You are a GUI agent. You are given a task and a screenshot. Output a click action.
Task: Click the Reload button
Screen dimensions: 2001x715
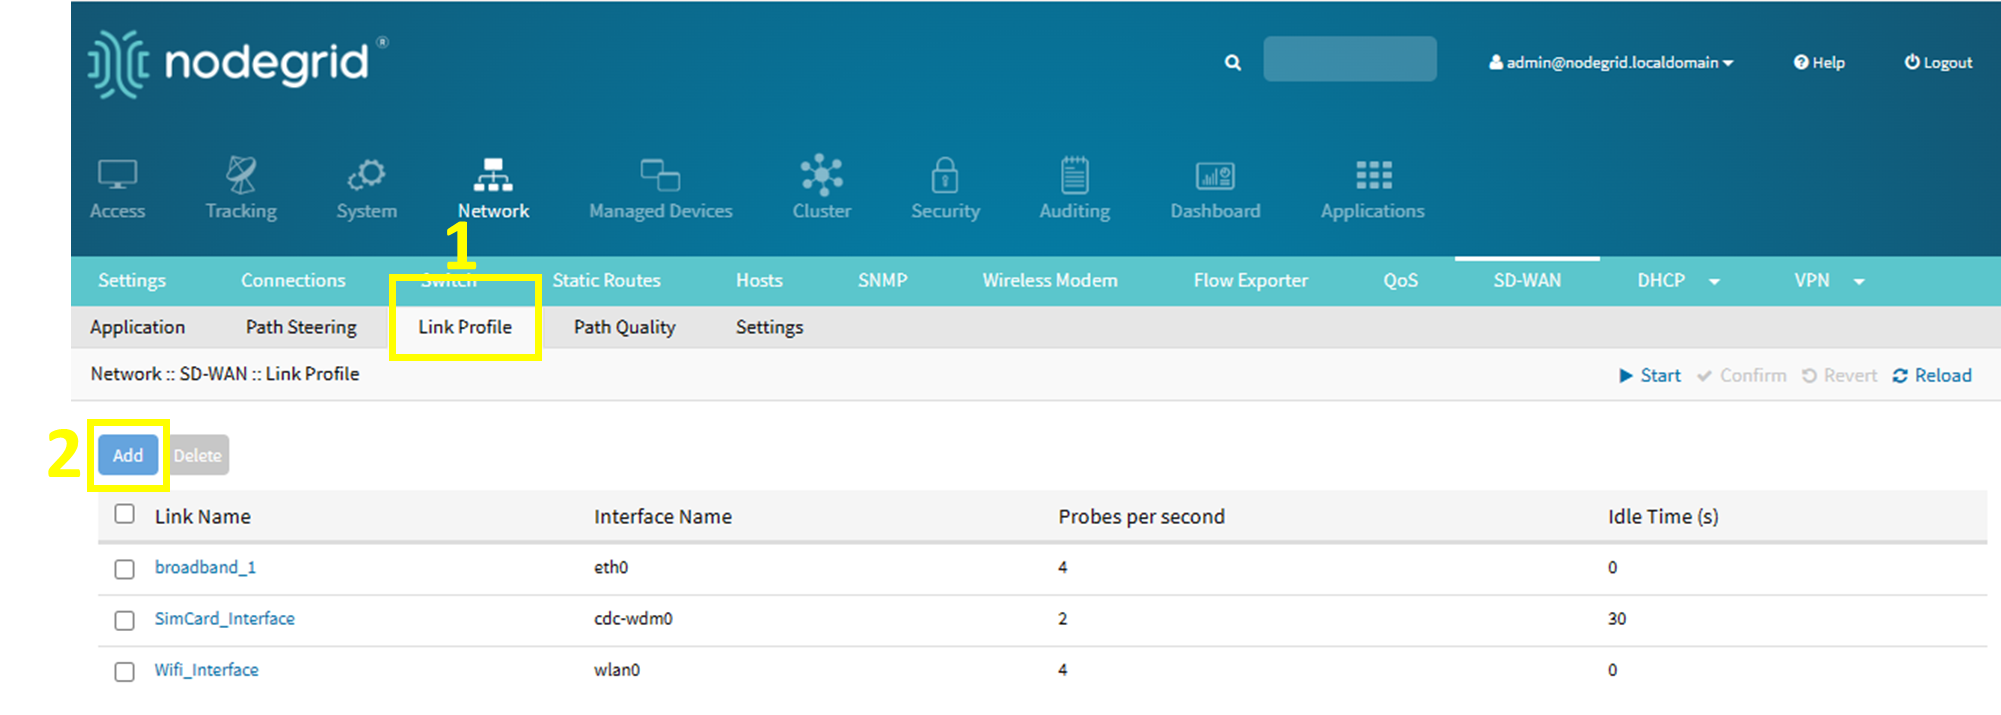[x=1932, y=375]
